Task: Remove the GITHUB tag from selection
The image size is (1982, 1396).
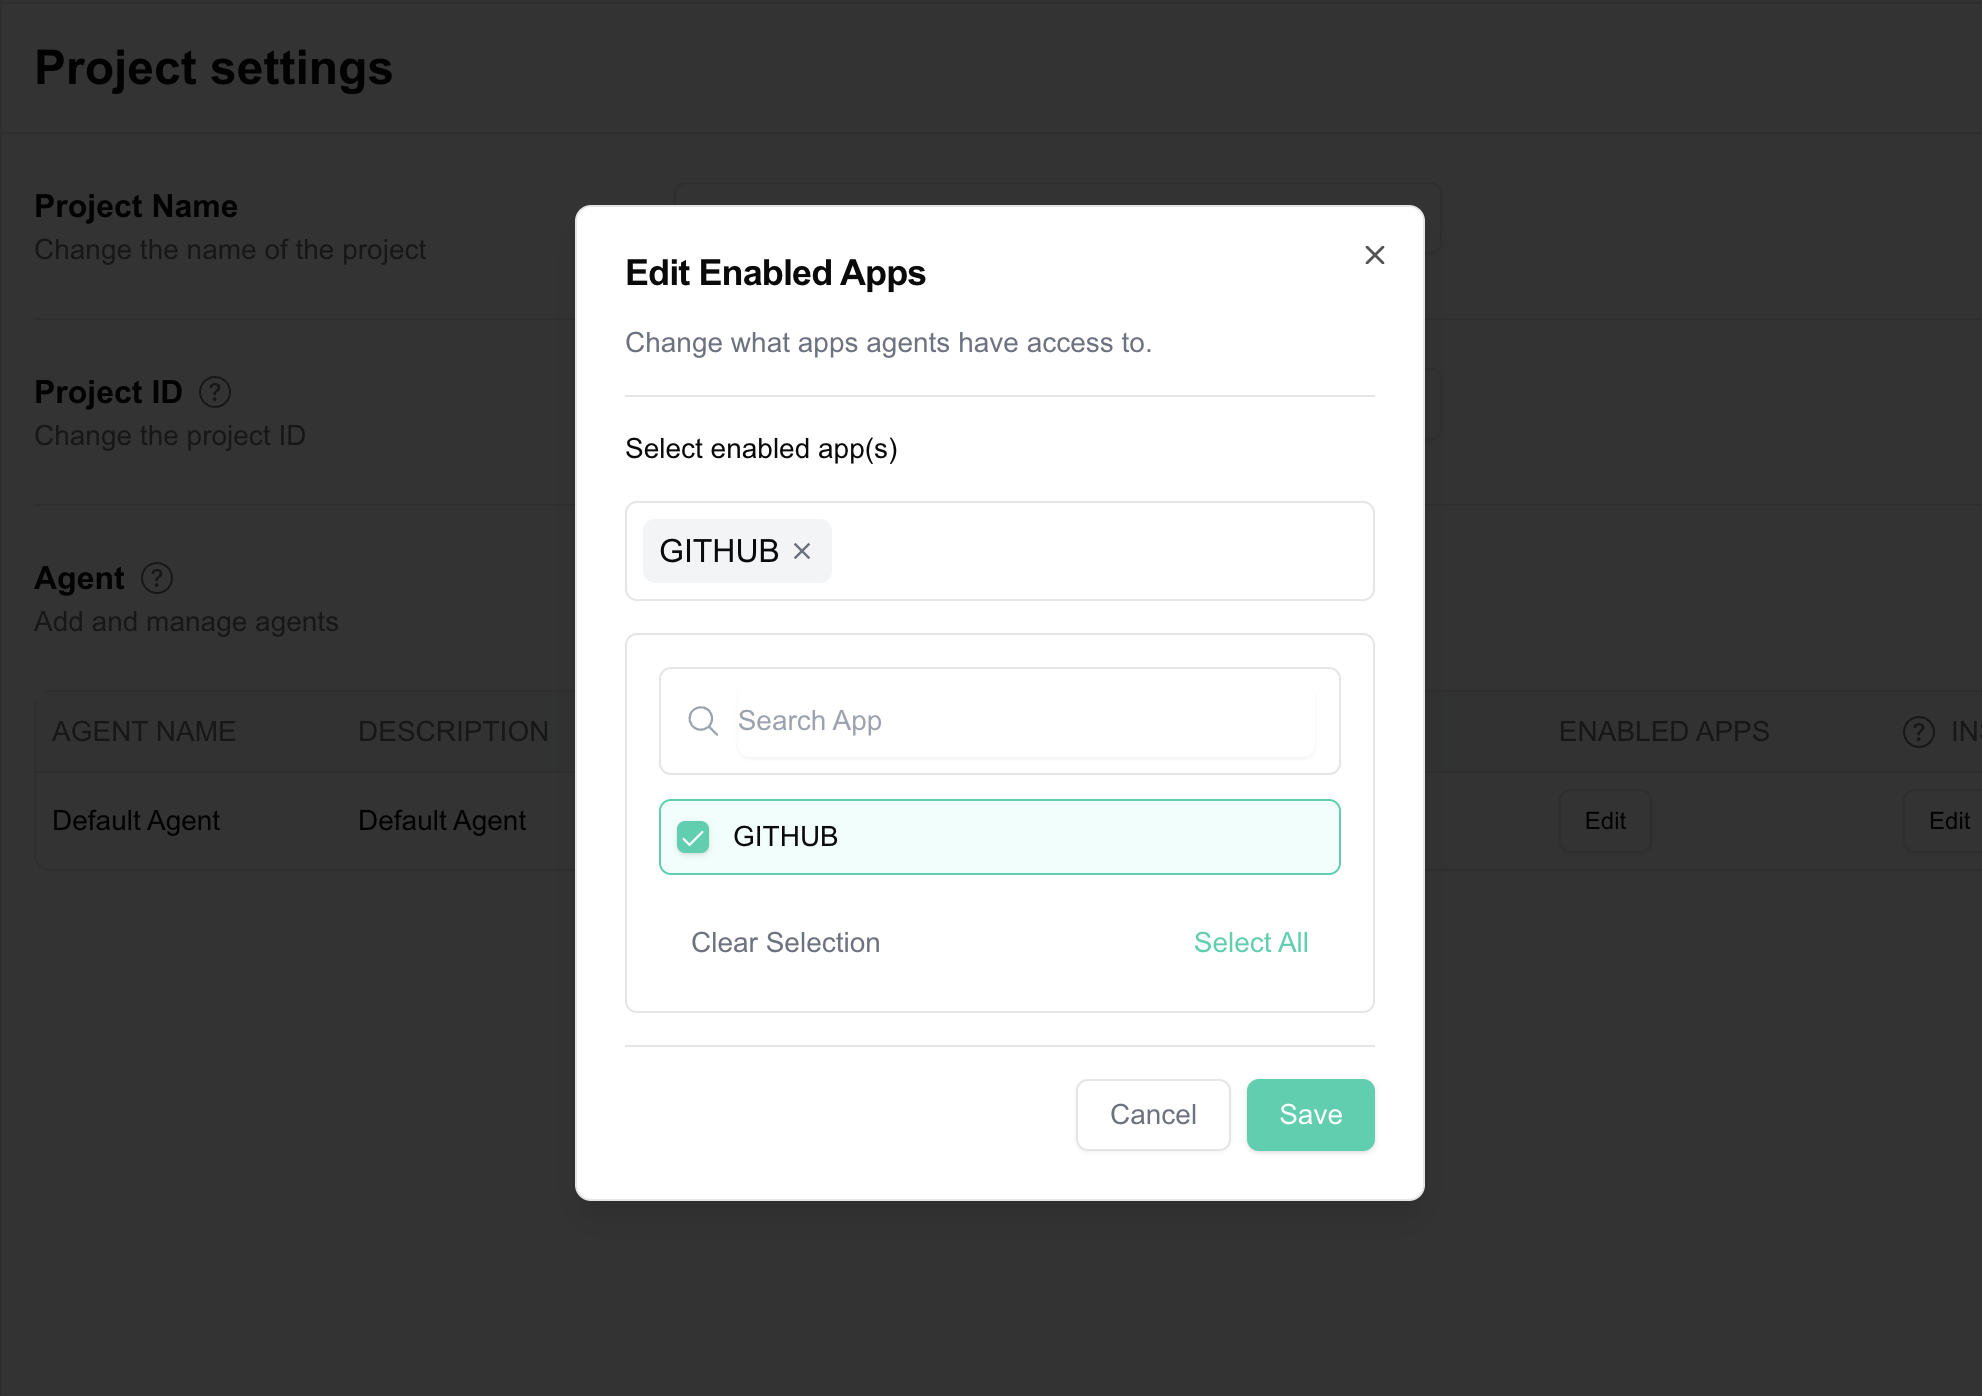Action: pos(802,551)
